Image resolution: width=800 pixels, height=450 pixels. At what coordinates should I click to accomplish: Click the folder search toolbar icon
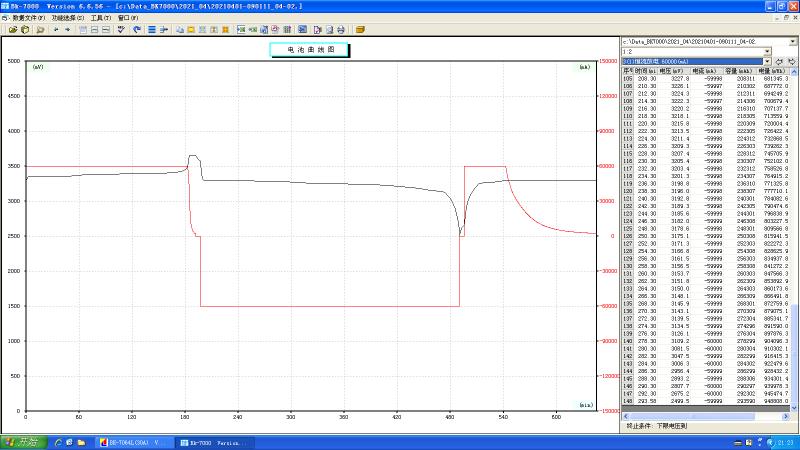click(x=40, y=30)
